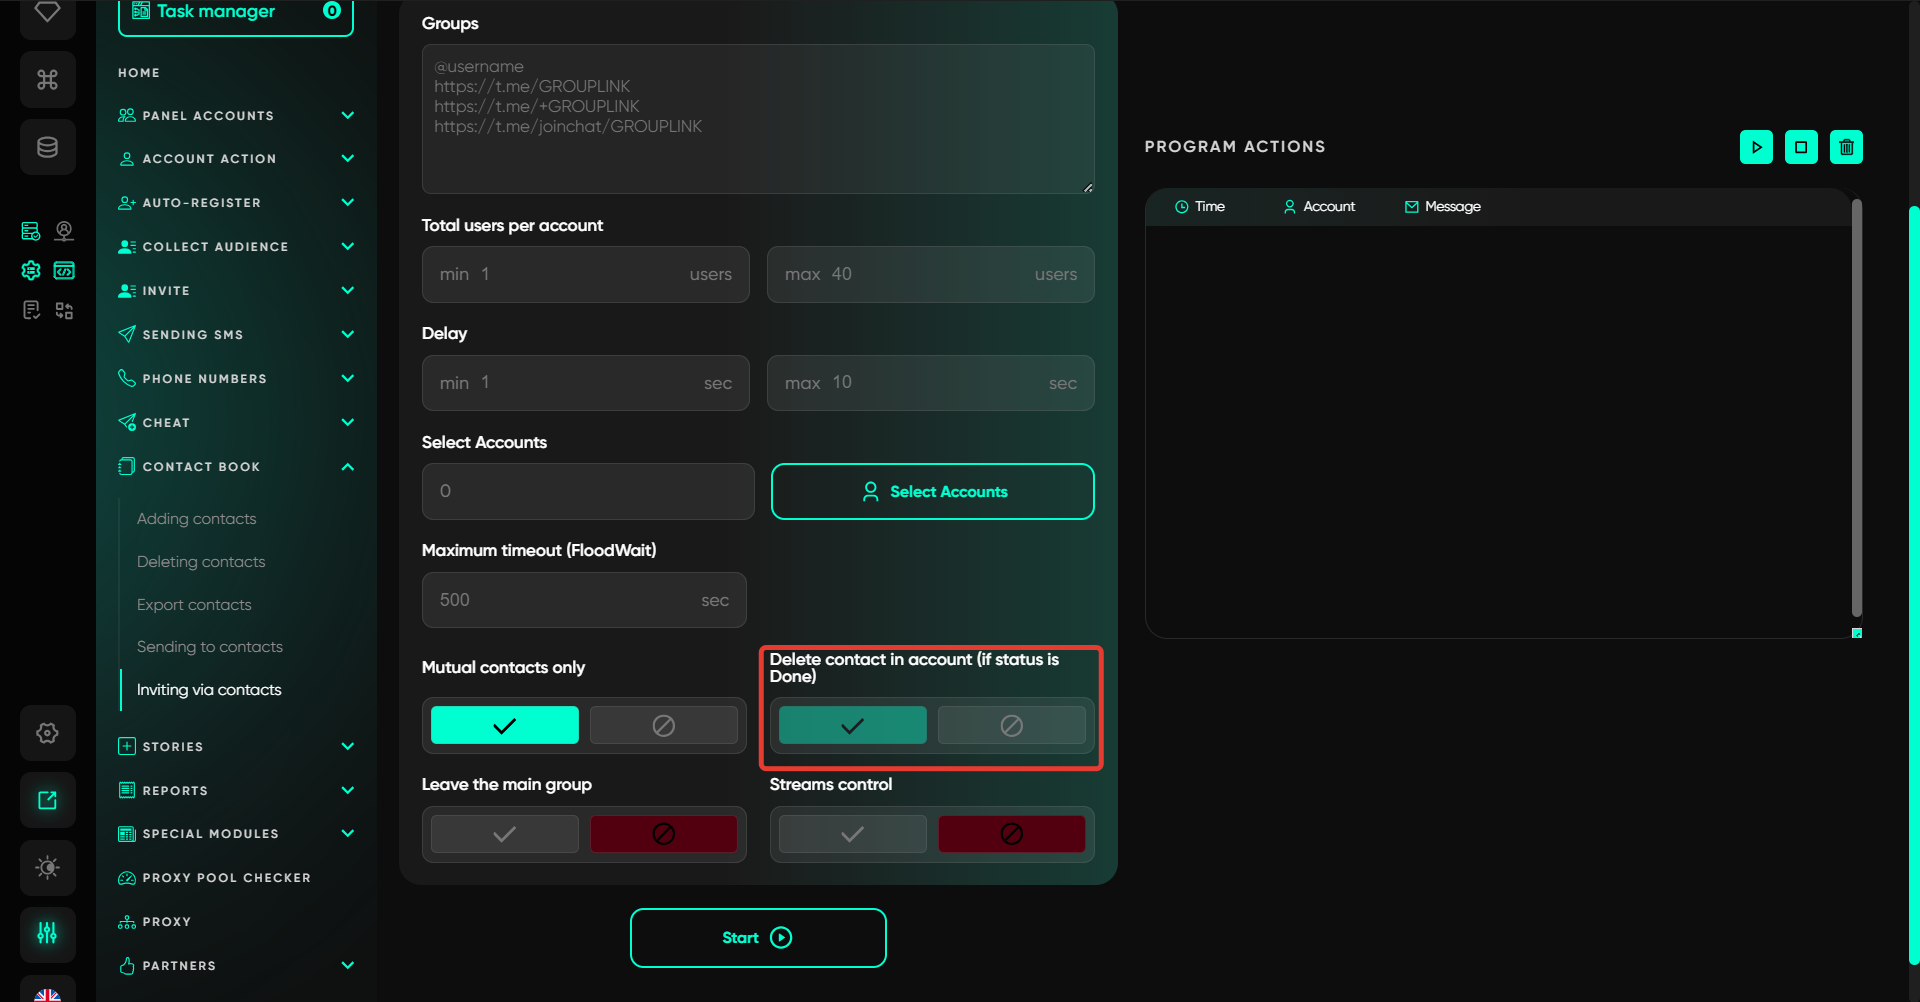The width and height of the screenshot is (1920, 1002).
Task: Toggle the sun brightness theme icon
Action: coord(47,867)
